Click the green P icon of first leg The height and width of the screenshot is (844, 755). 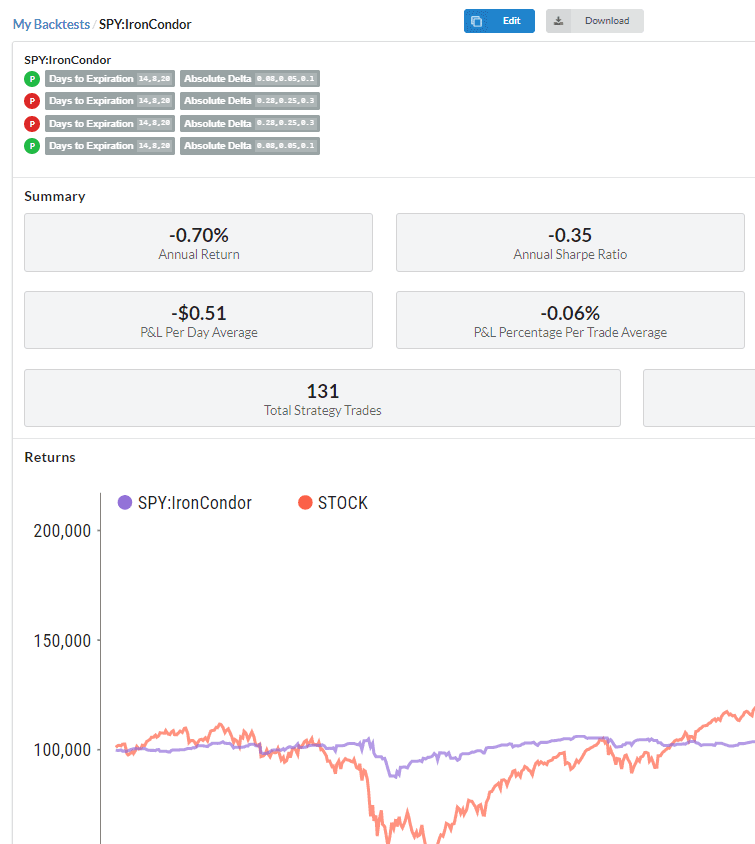(32, 79)
